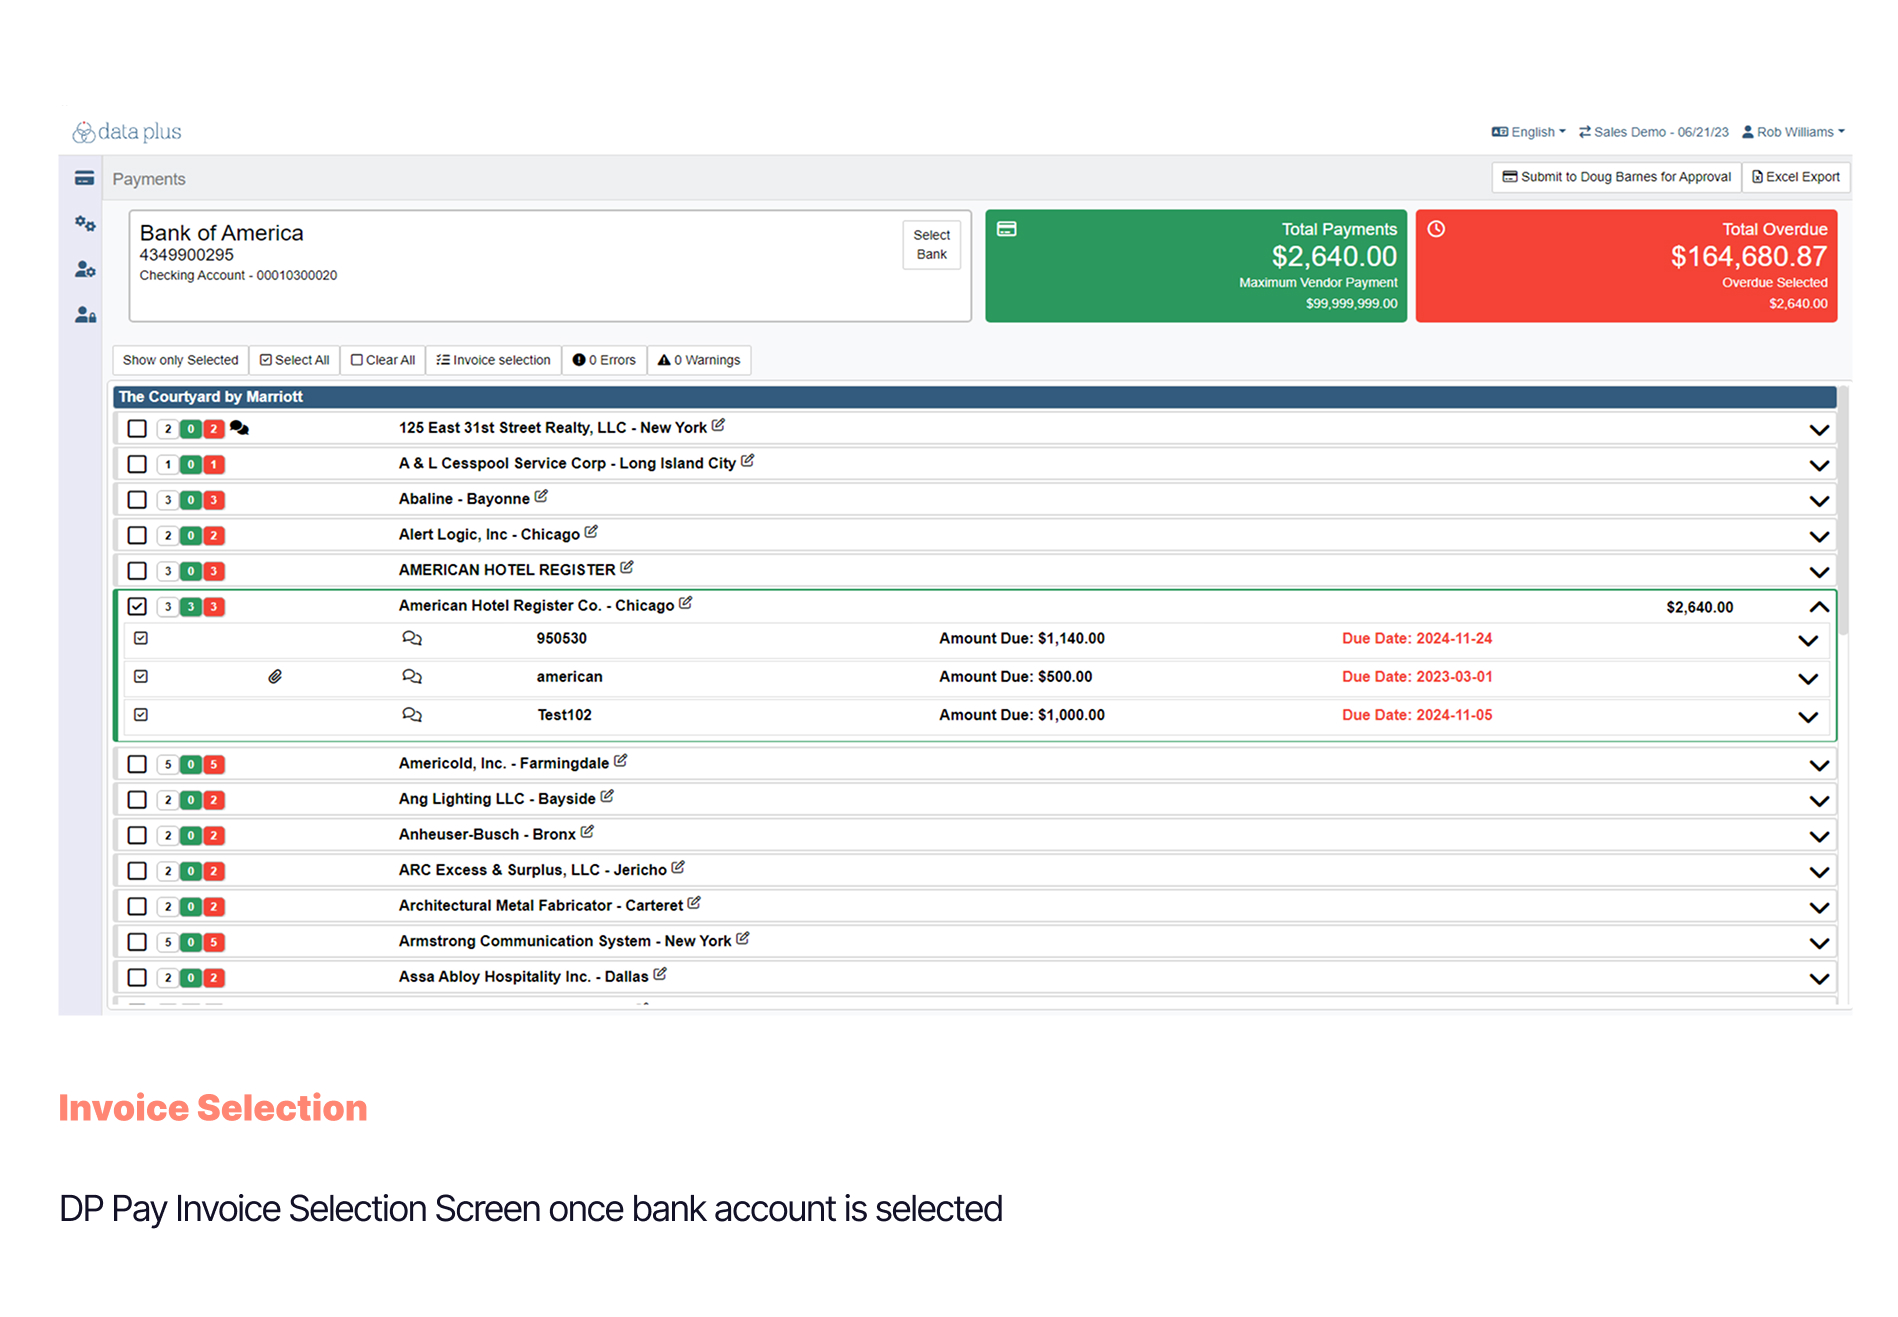Check the Abaline - Bayonne checkbox
The width and height of the screenshot is (1898, 1317).
[x=137, y=500]
